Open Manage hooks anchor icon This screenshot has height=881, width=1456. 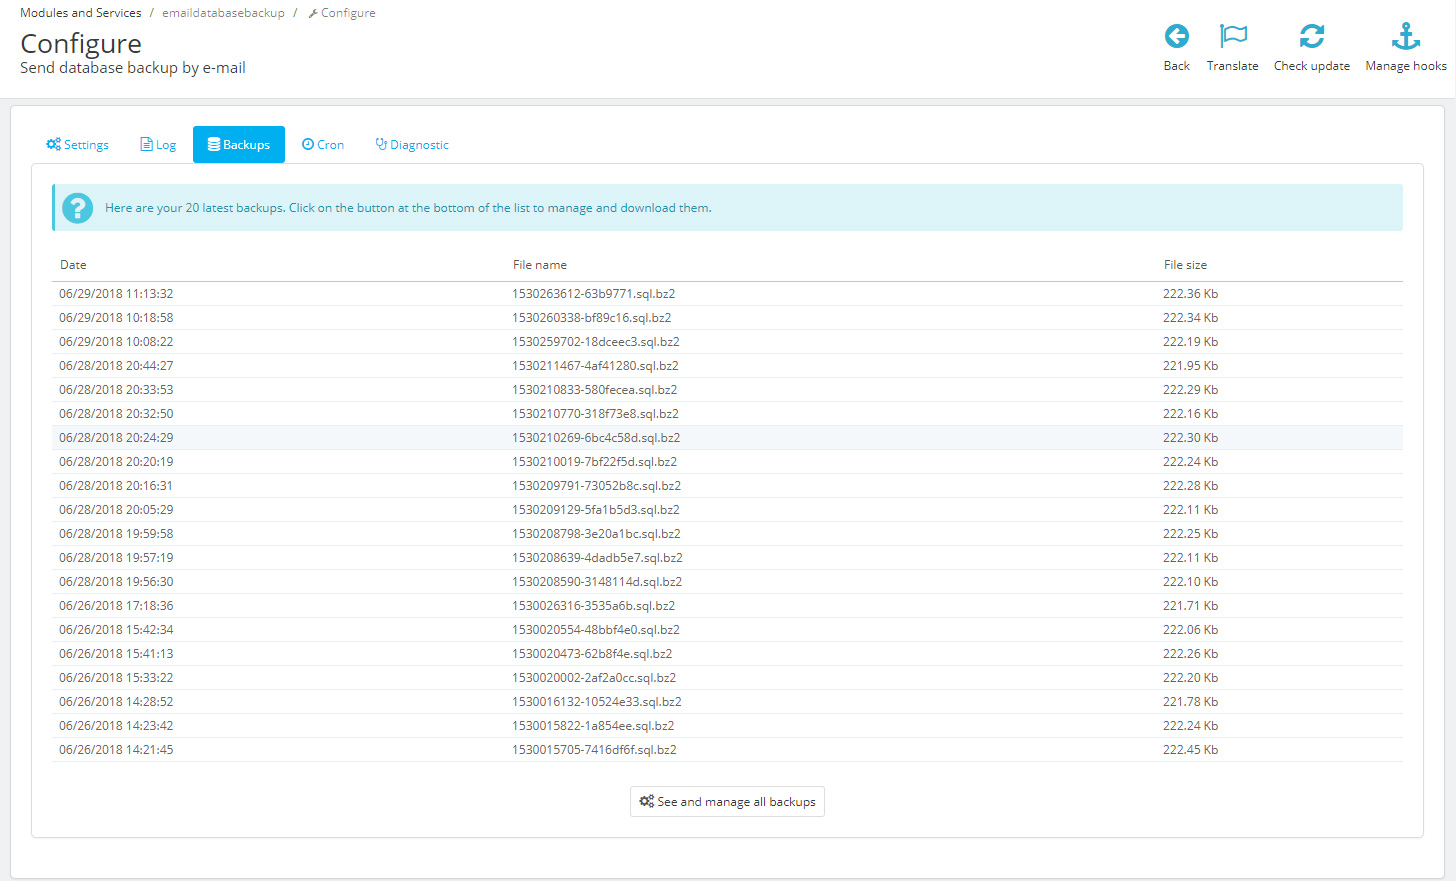click(x=1405, y=37)
